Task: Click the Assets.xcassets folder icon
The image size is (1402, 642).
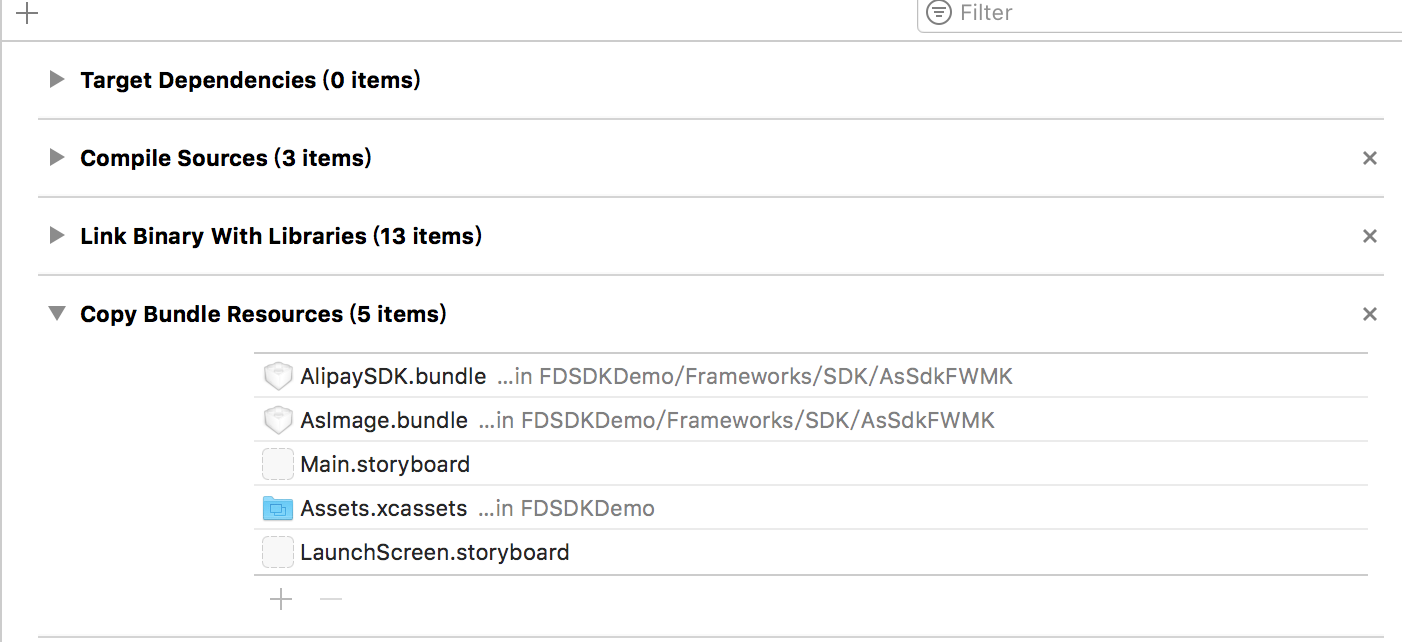Action: (277, 509)
